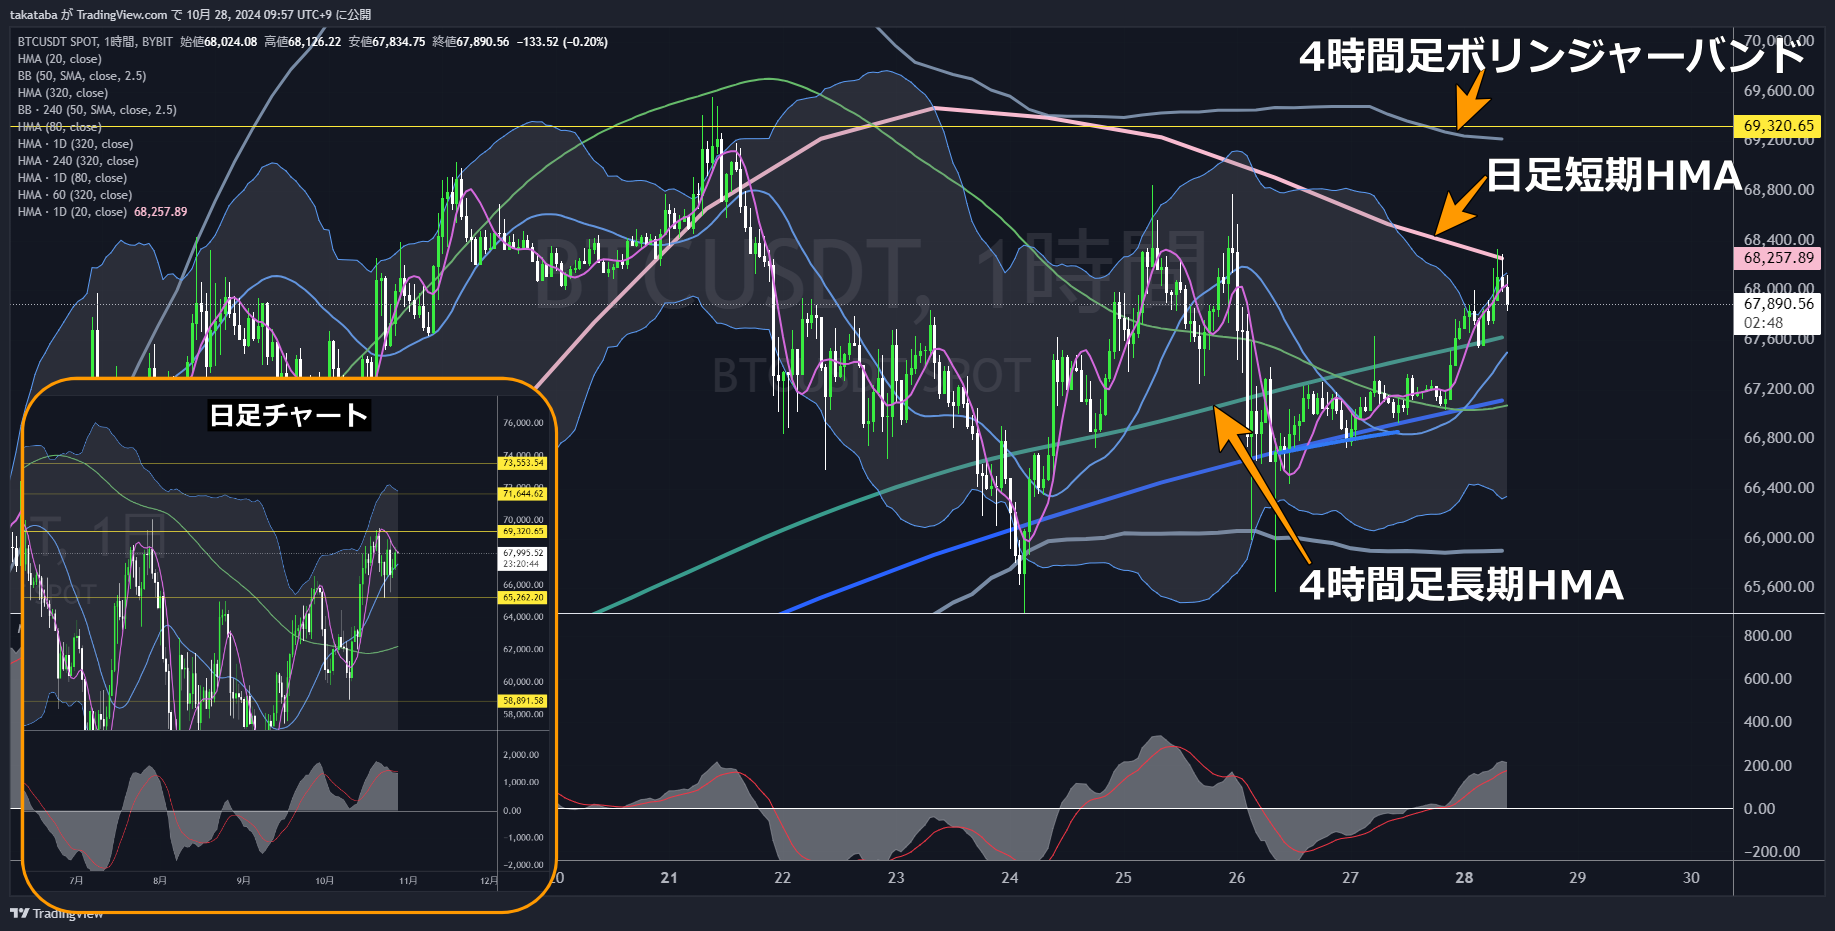The image size is (1835, 931).
Task: Click the 62,000.00 axis value in inset chart
Action: click(x=523, y=650)
